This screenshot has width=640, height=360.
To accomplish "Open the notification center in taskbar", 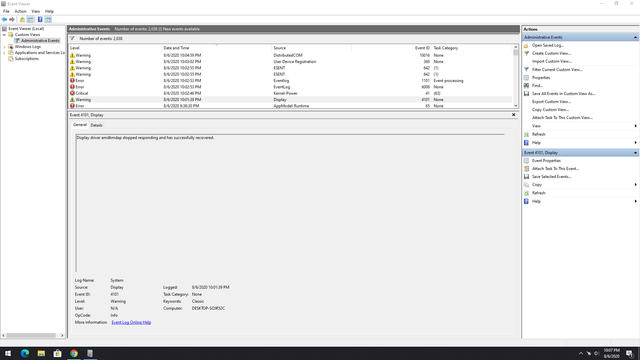I will click(x=630, y=353).
